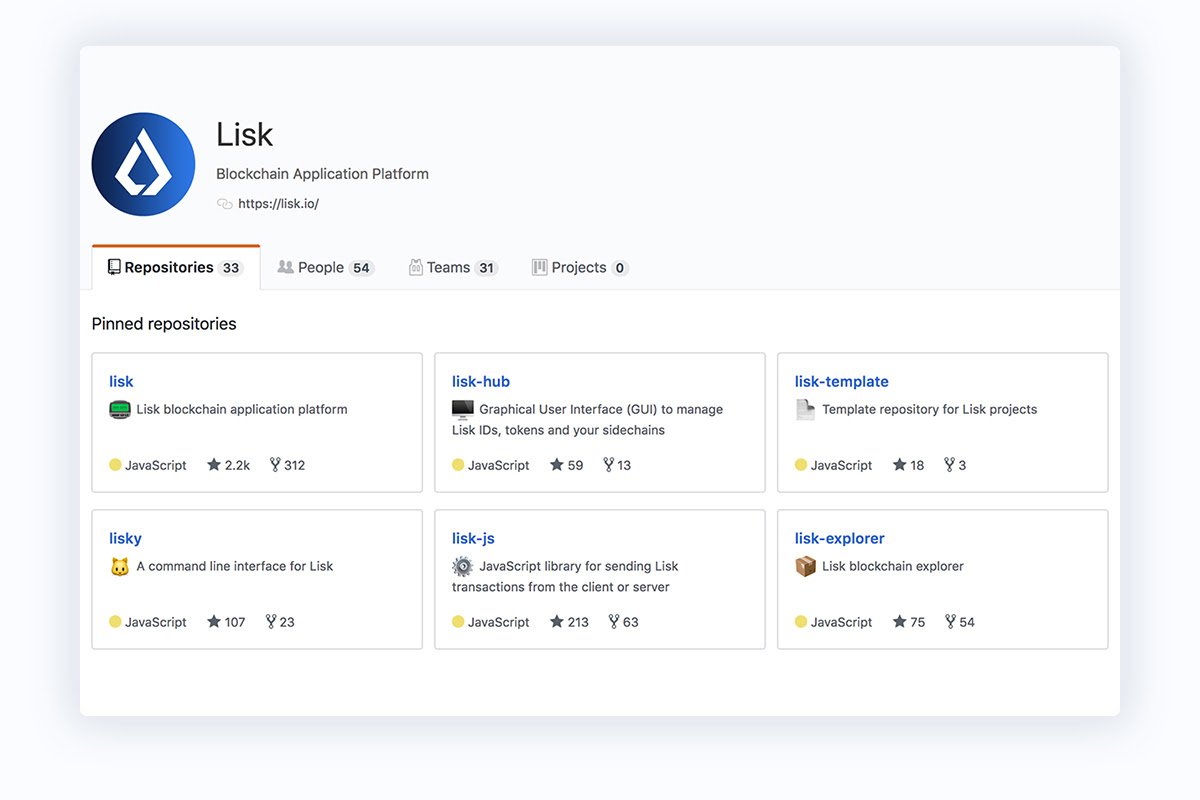Click the Teams count badge 31
This screenshot has width=1200, height=800.
(486, 268)
